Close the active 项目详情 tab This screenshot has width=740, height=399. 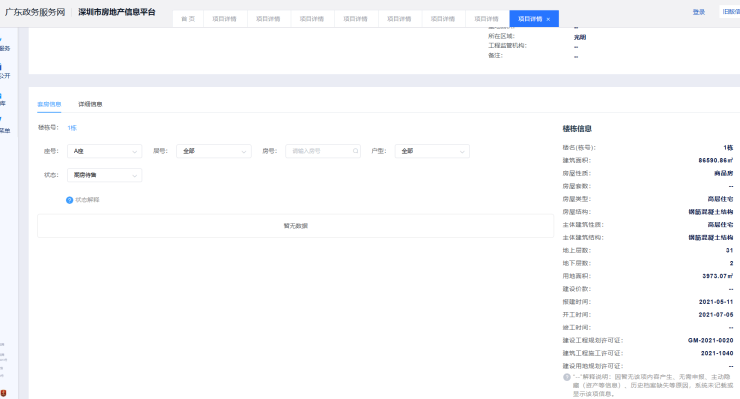[548, 19]
